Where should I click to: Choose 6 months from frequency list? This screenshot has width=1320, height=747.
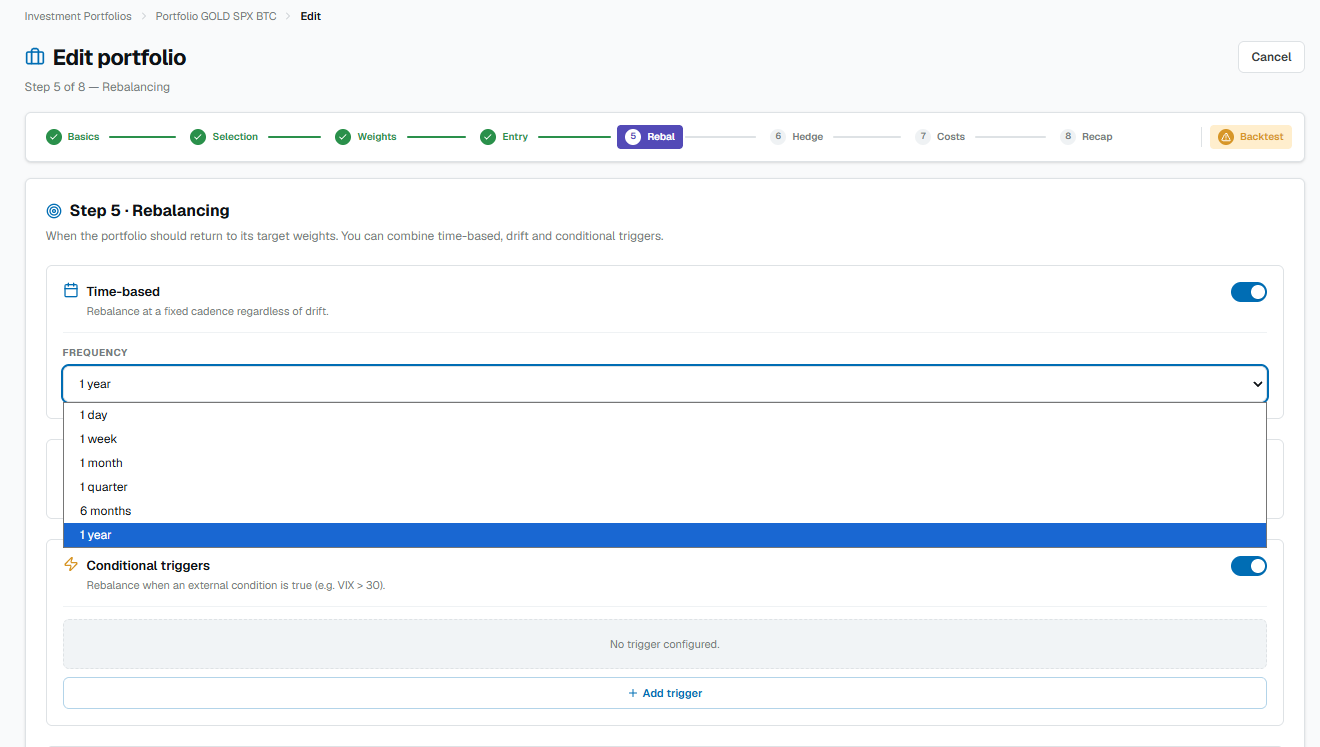coord(665,511)
